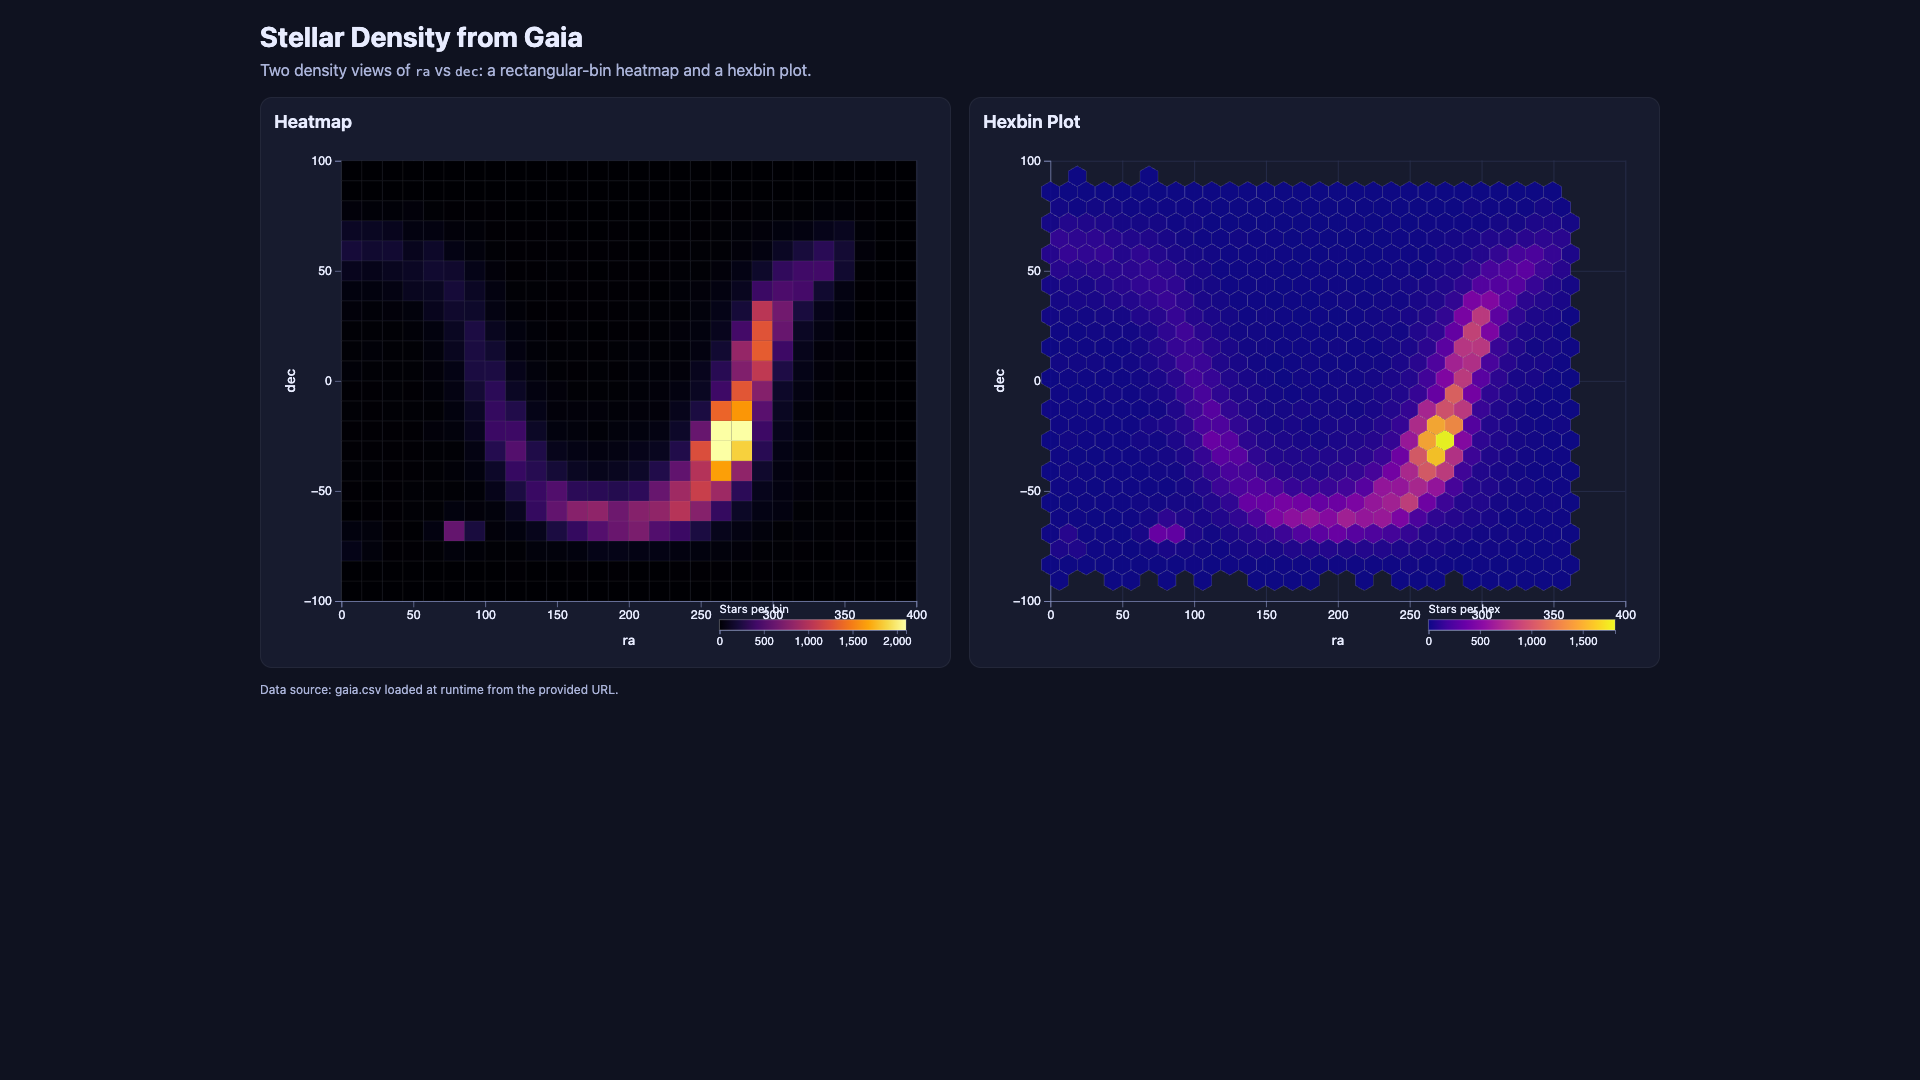The image size is (1920, 1080).
Task: Click the heatmap y-axis tick 100
Action: click(x=321, y=161)
